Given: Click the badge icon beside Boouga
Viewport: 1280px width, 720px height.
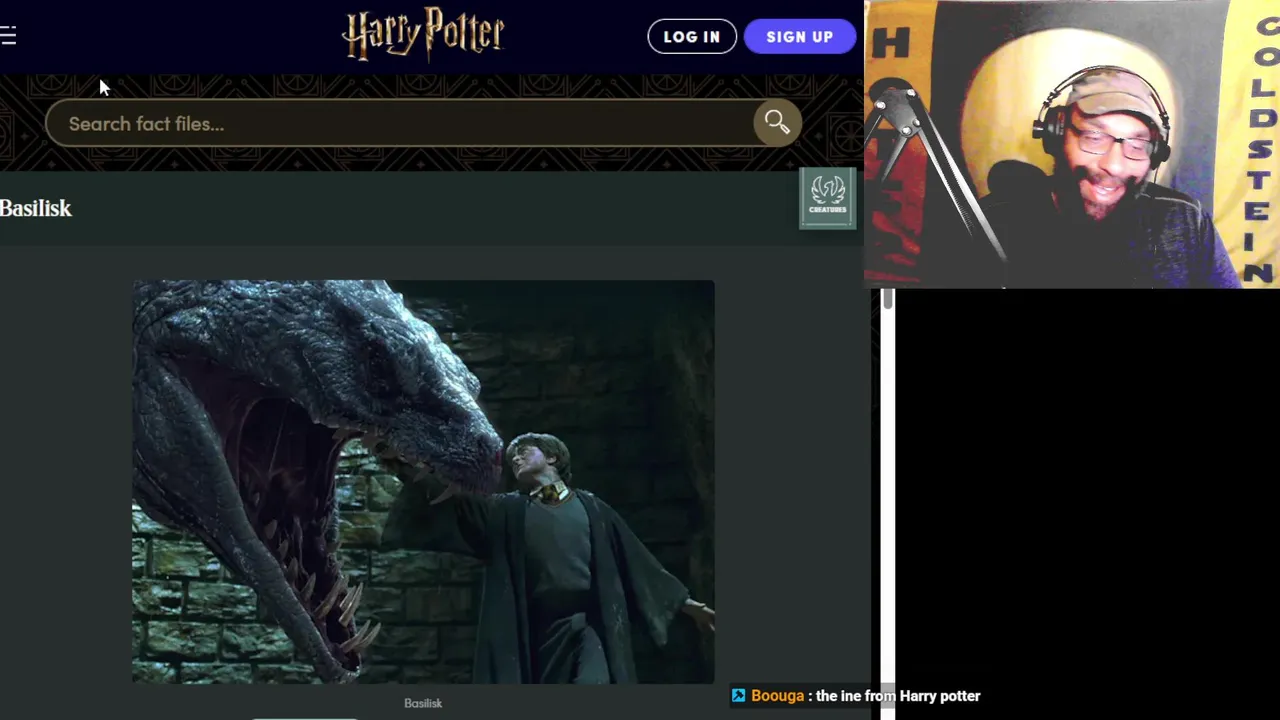Looking at the screenshot, I should point(739,696).
